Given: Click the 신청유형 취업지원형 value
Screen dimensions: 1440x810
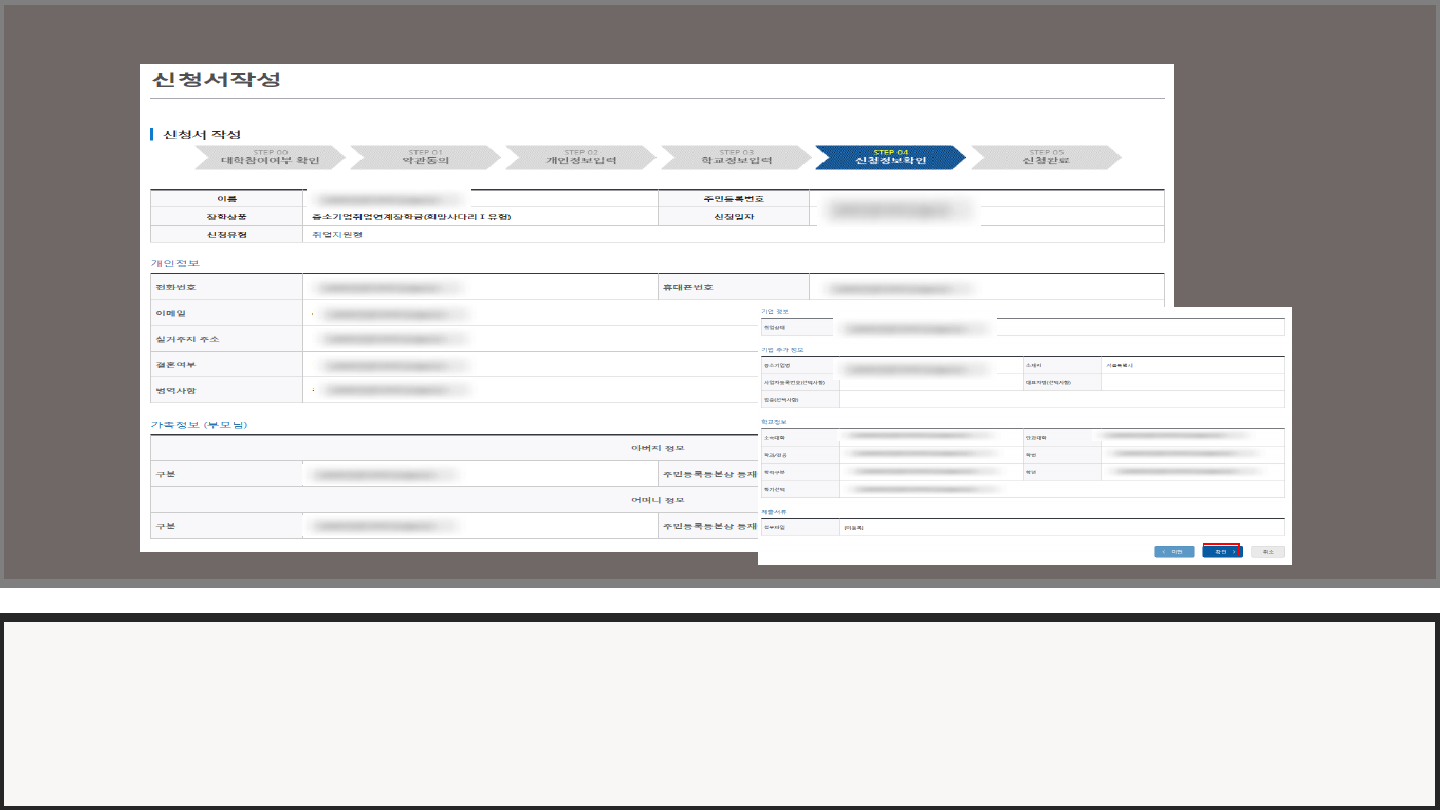Looking at the screenshot, I should [338, 235].
